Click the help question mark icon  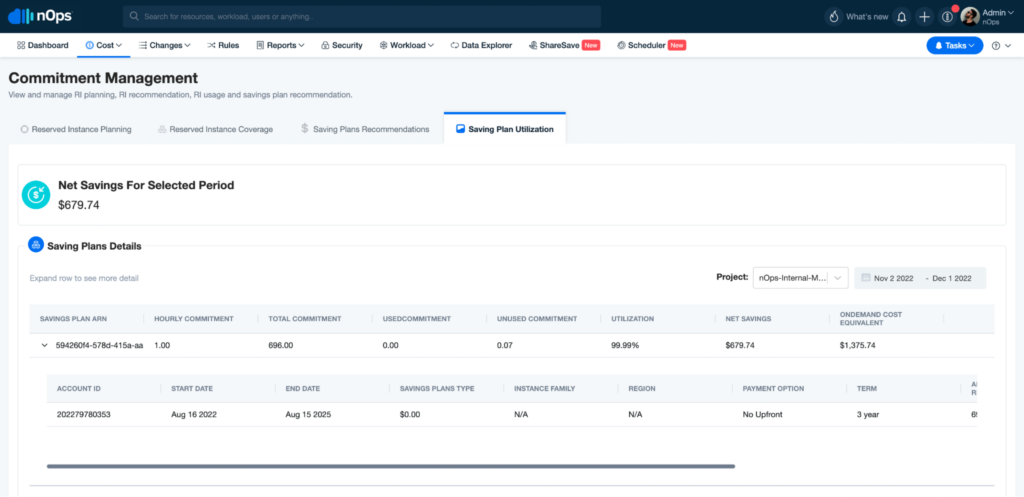click(996, 46)
